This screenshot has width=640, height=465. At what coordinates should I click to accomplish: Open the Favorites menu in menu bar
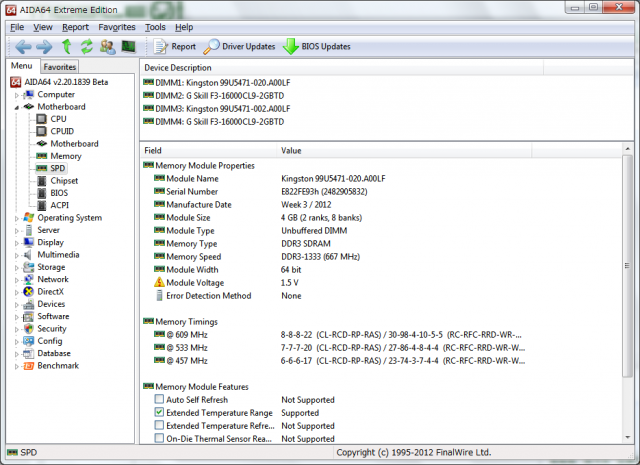pos(117,27)
